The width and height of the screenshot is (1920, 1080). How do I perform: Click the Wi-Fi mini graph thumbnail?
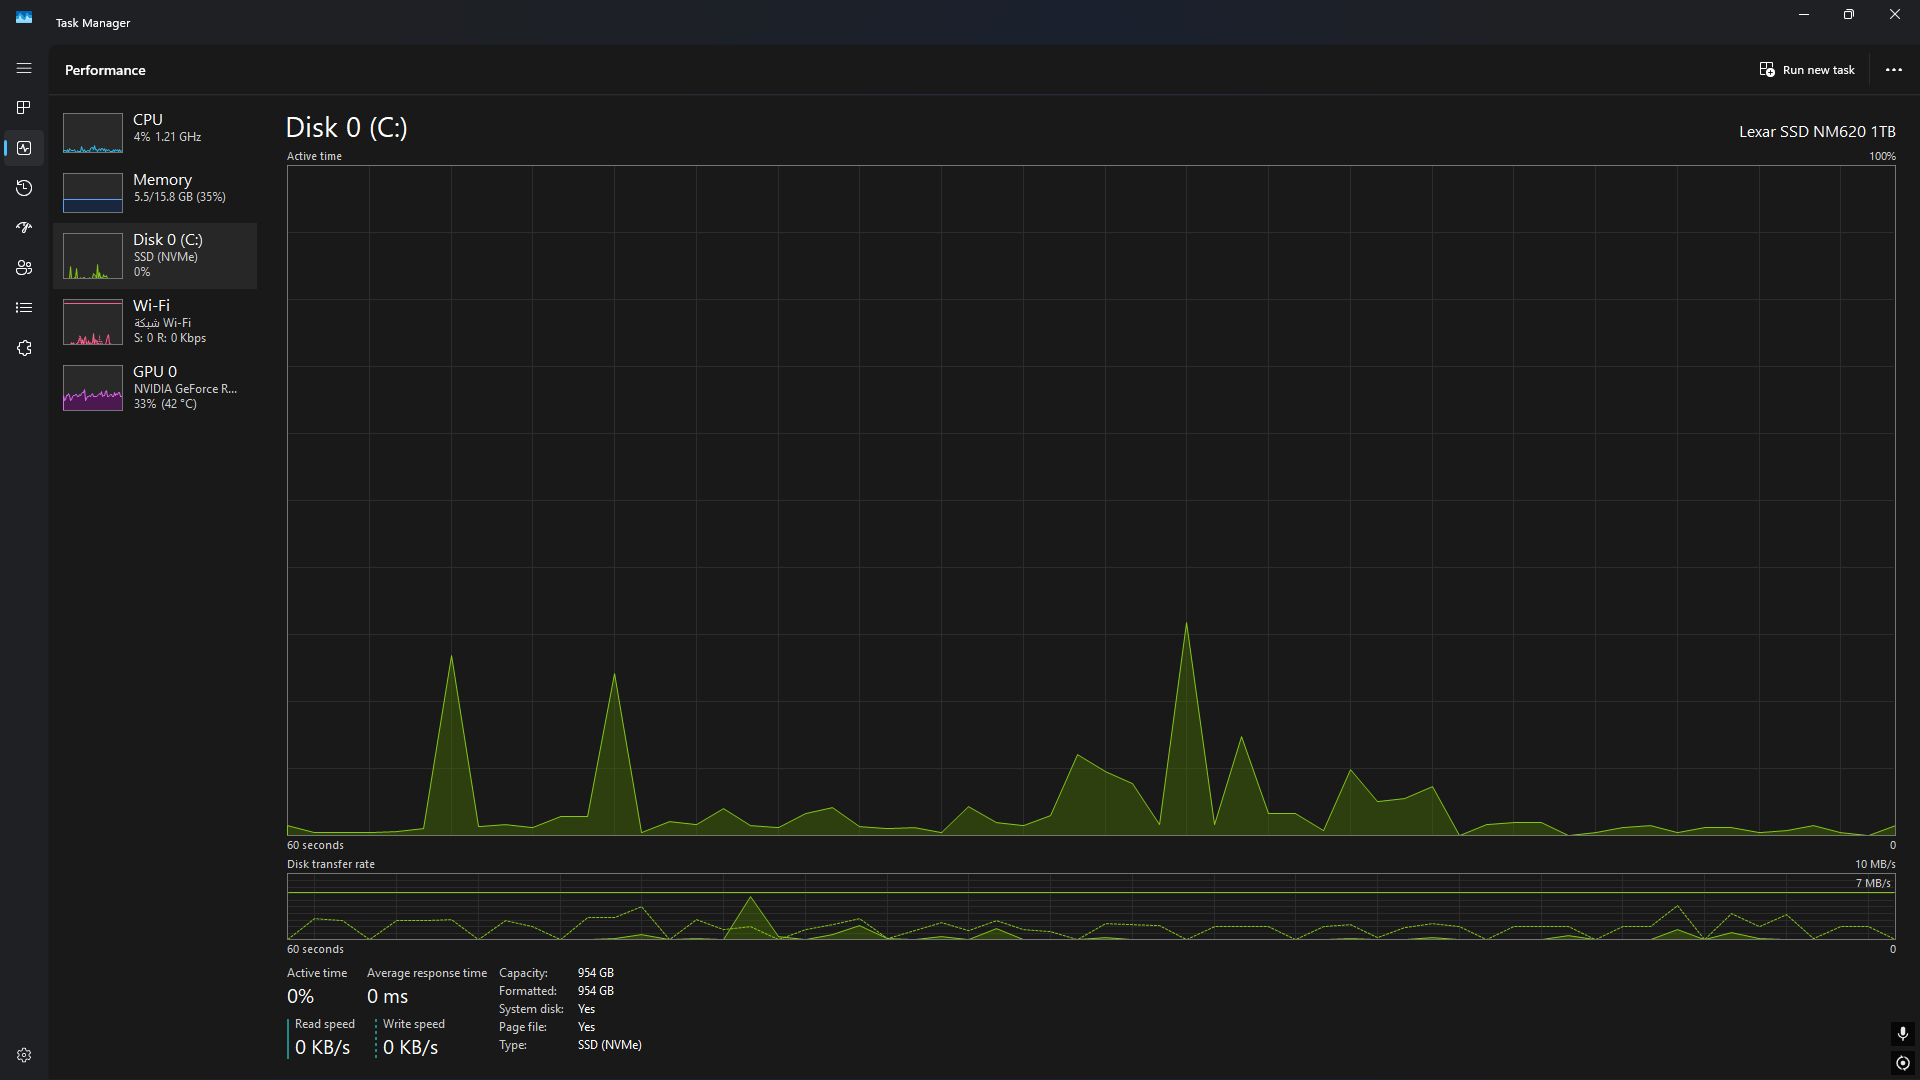click(93, 322)
